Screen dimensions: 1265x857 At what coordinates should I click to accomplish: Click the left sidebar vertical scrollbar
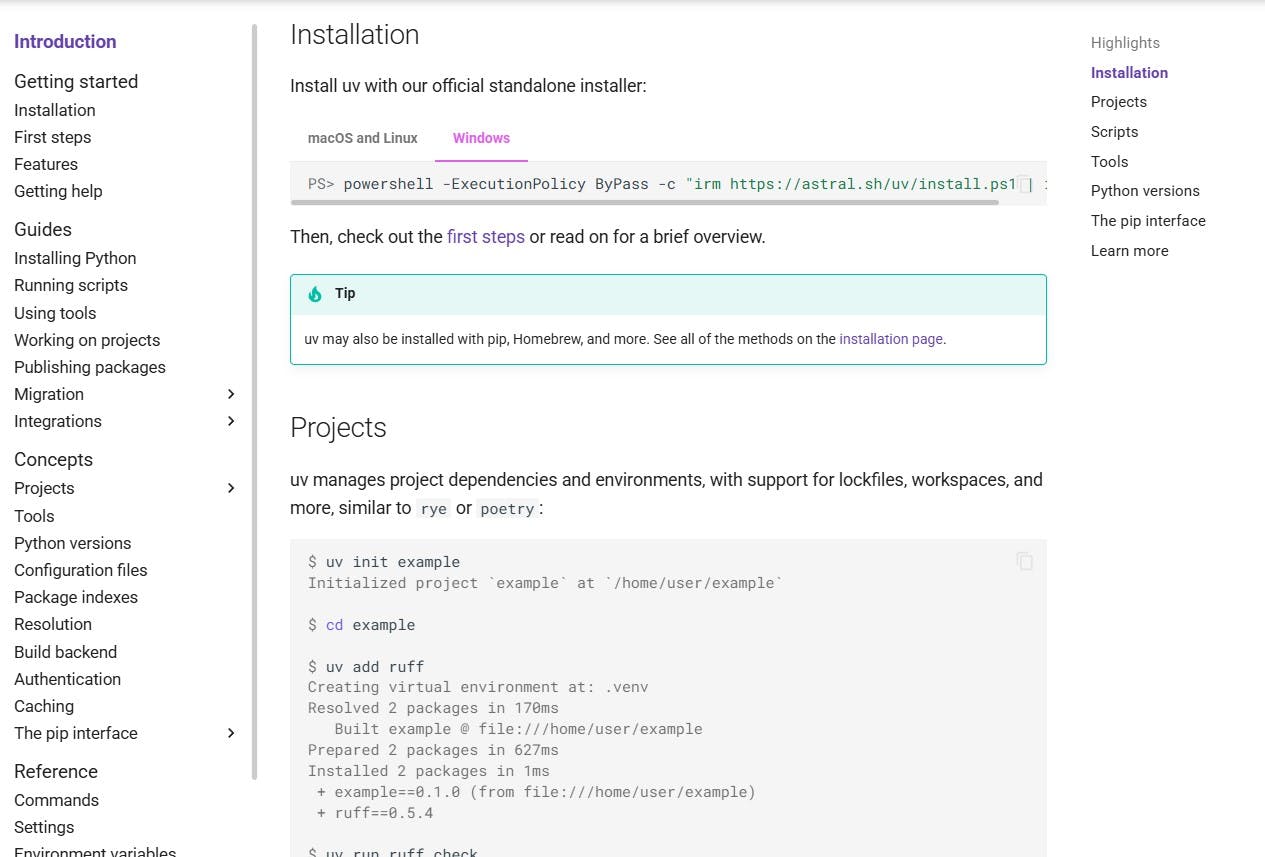click(x=254, y=400)
